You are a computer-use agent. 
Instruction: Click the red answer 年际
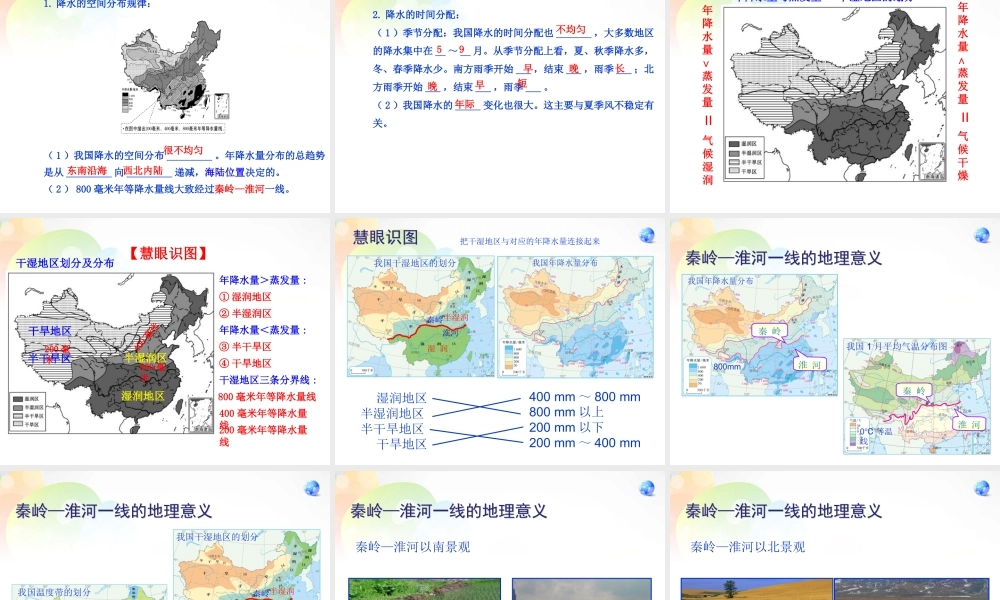click(465, 104)
